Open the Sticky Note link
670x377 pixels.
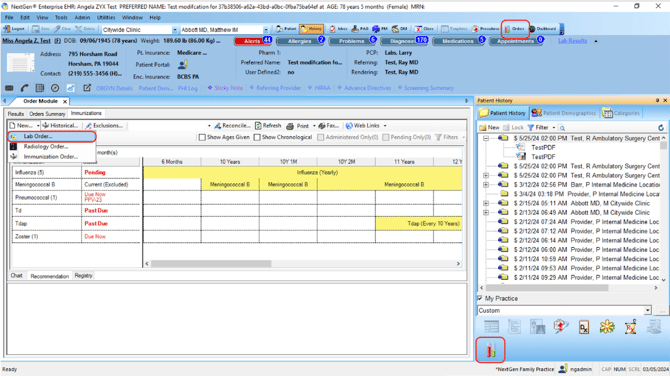(225, 88)
